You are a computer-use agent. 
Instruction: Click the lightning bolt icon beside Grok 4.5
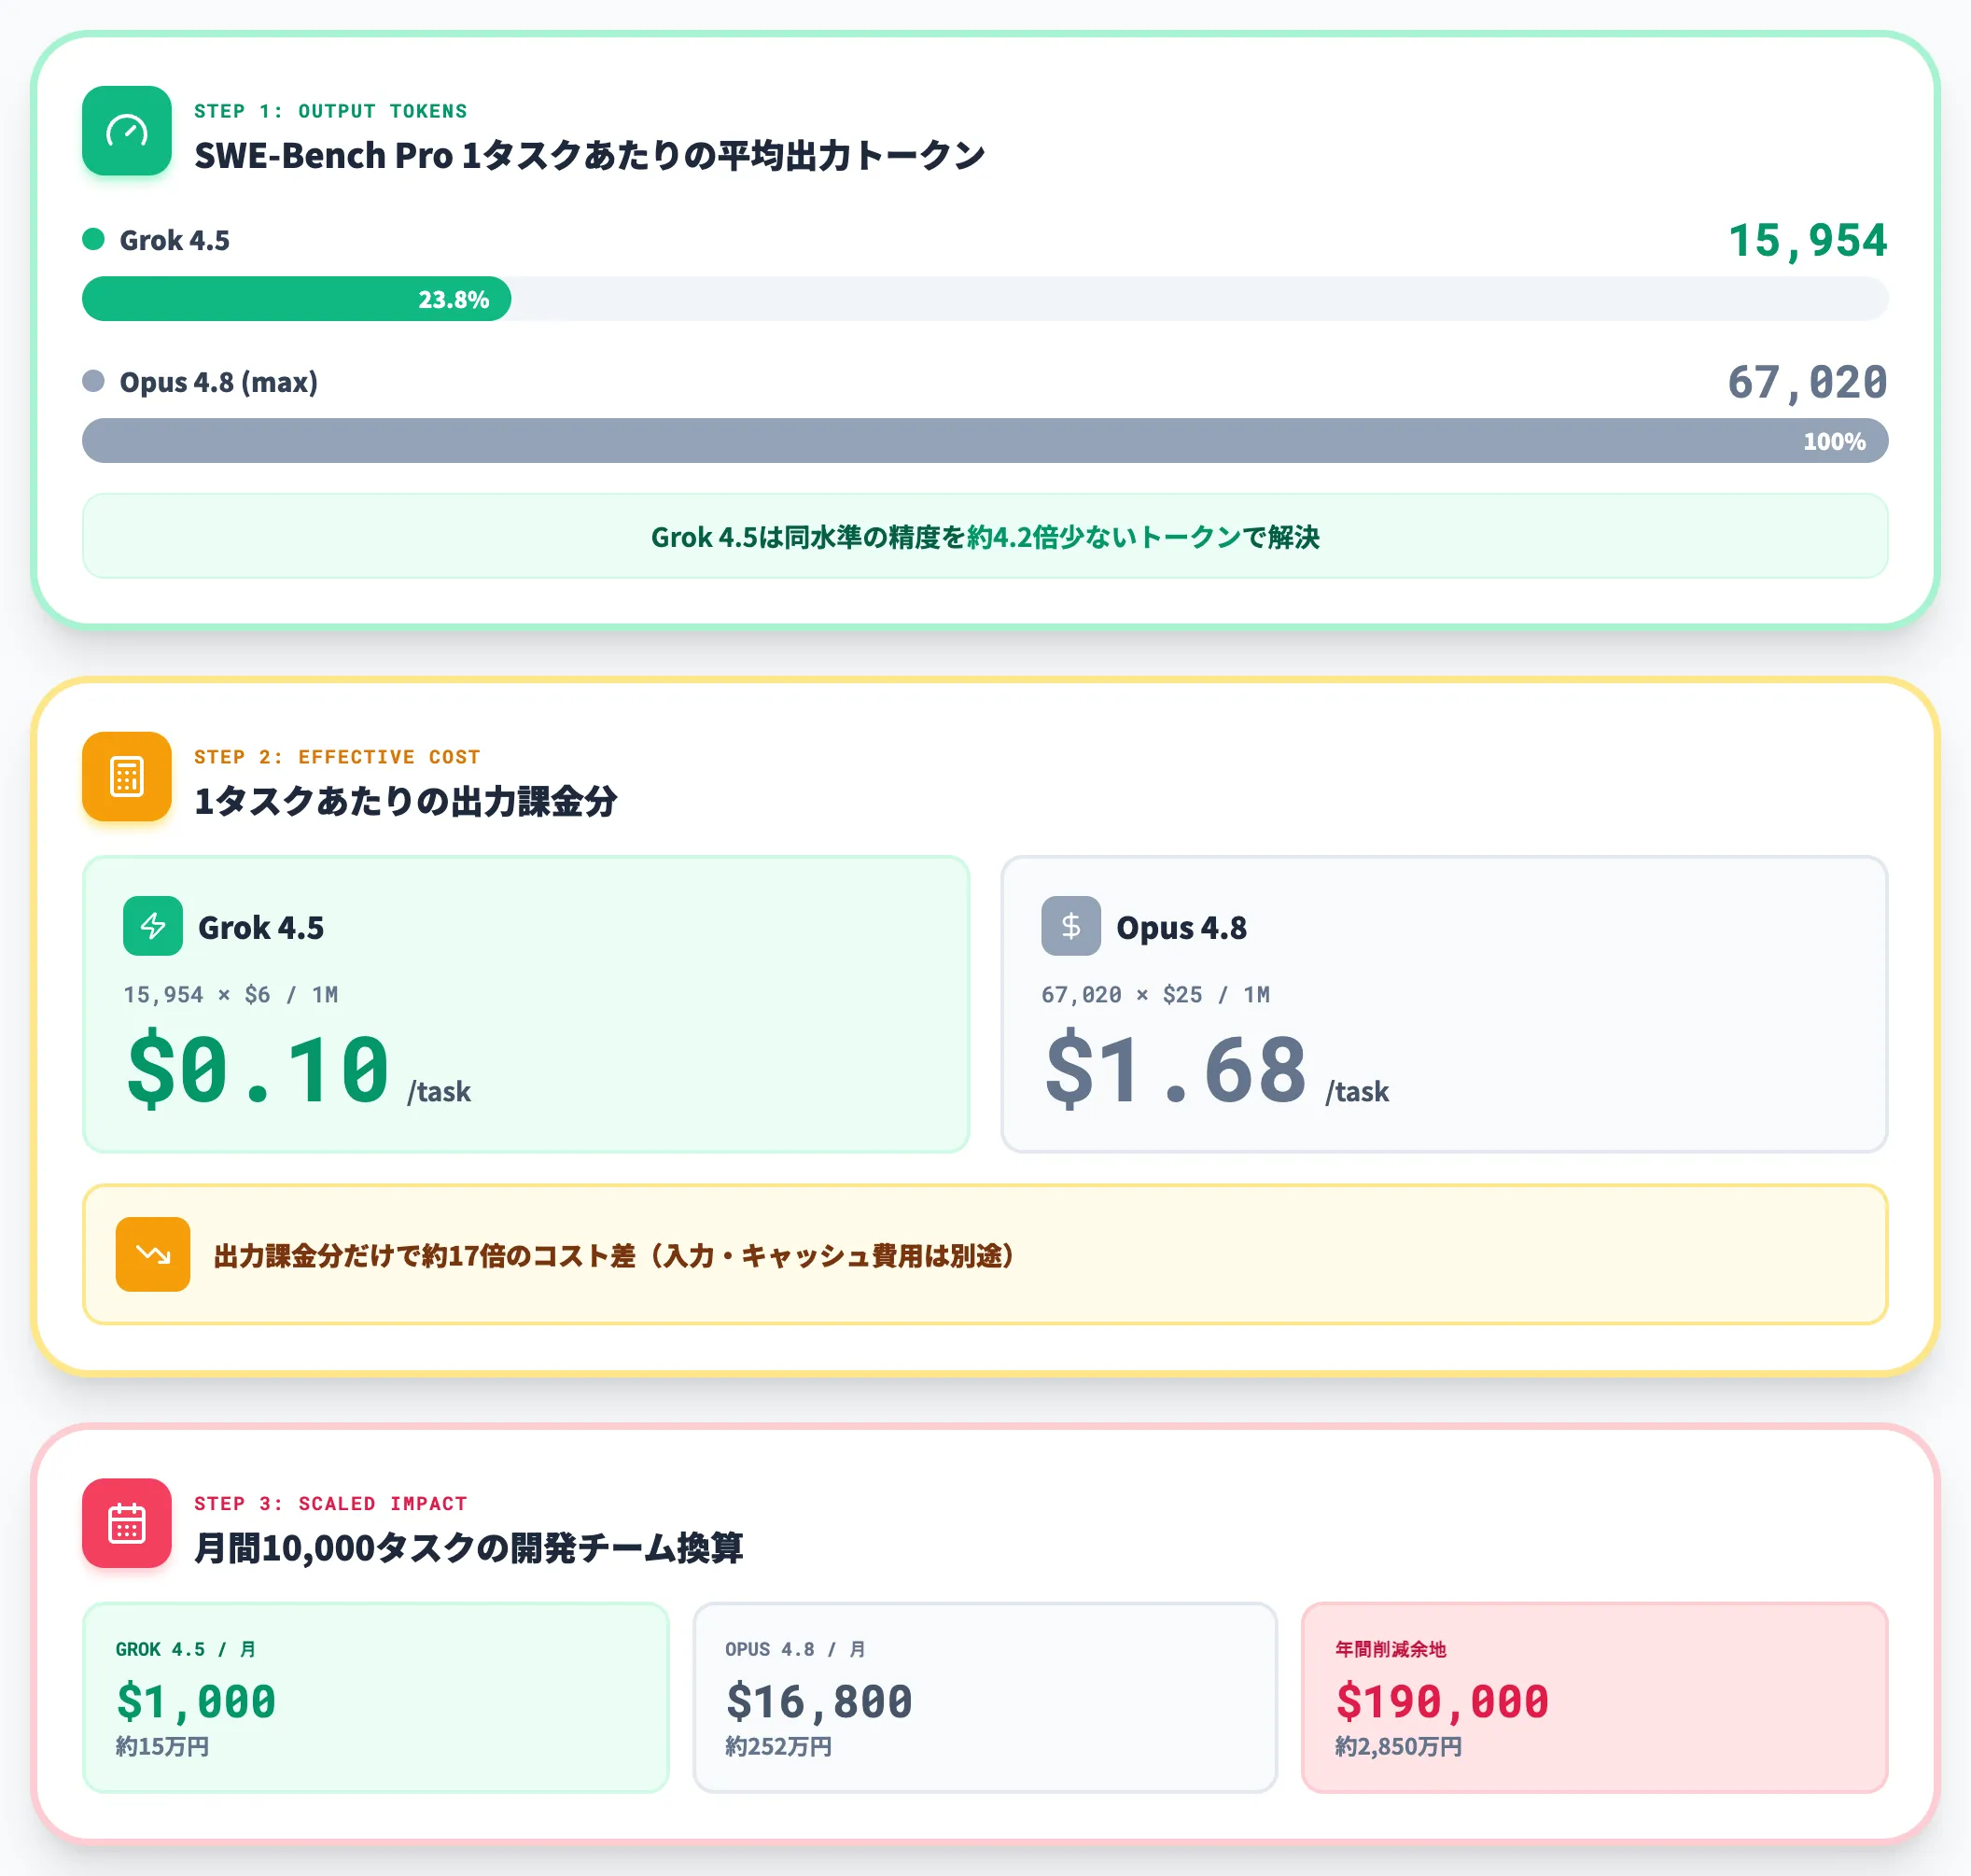(x=153, y=926)
